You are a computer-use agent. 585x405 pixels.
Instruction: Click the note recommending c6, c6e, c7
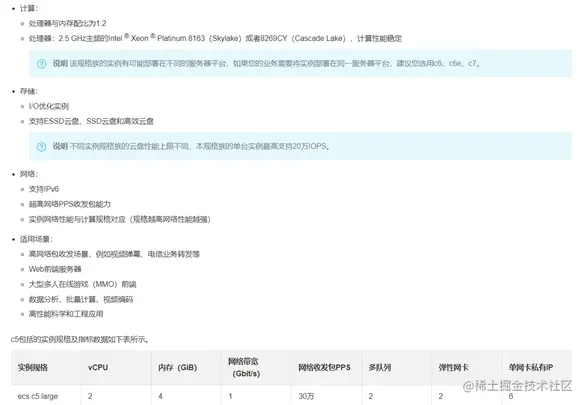coord(300,64)
